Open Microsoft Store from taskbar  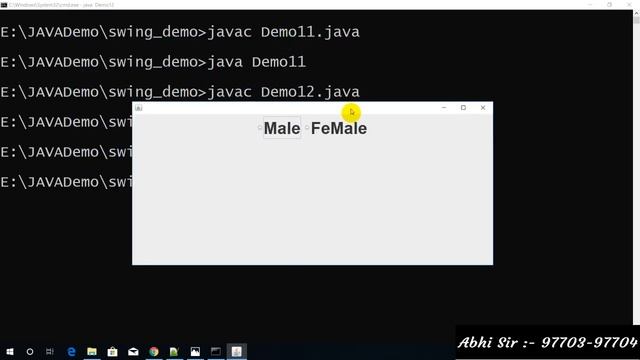click(112, 351)
